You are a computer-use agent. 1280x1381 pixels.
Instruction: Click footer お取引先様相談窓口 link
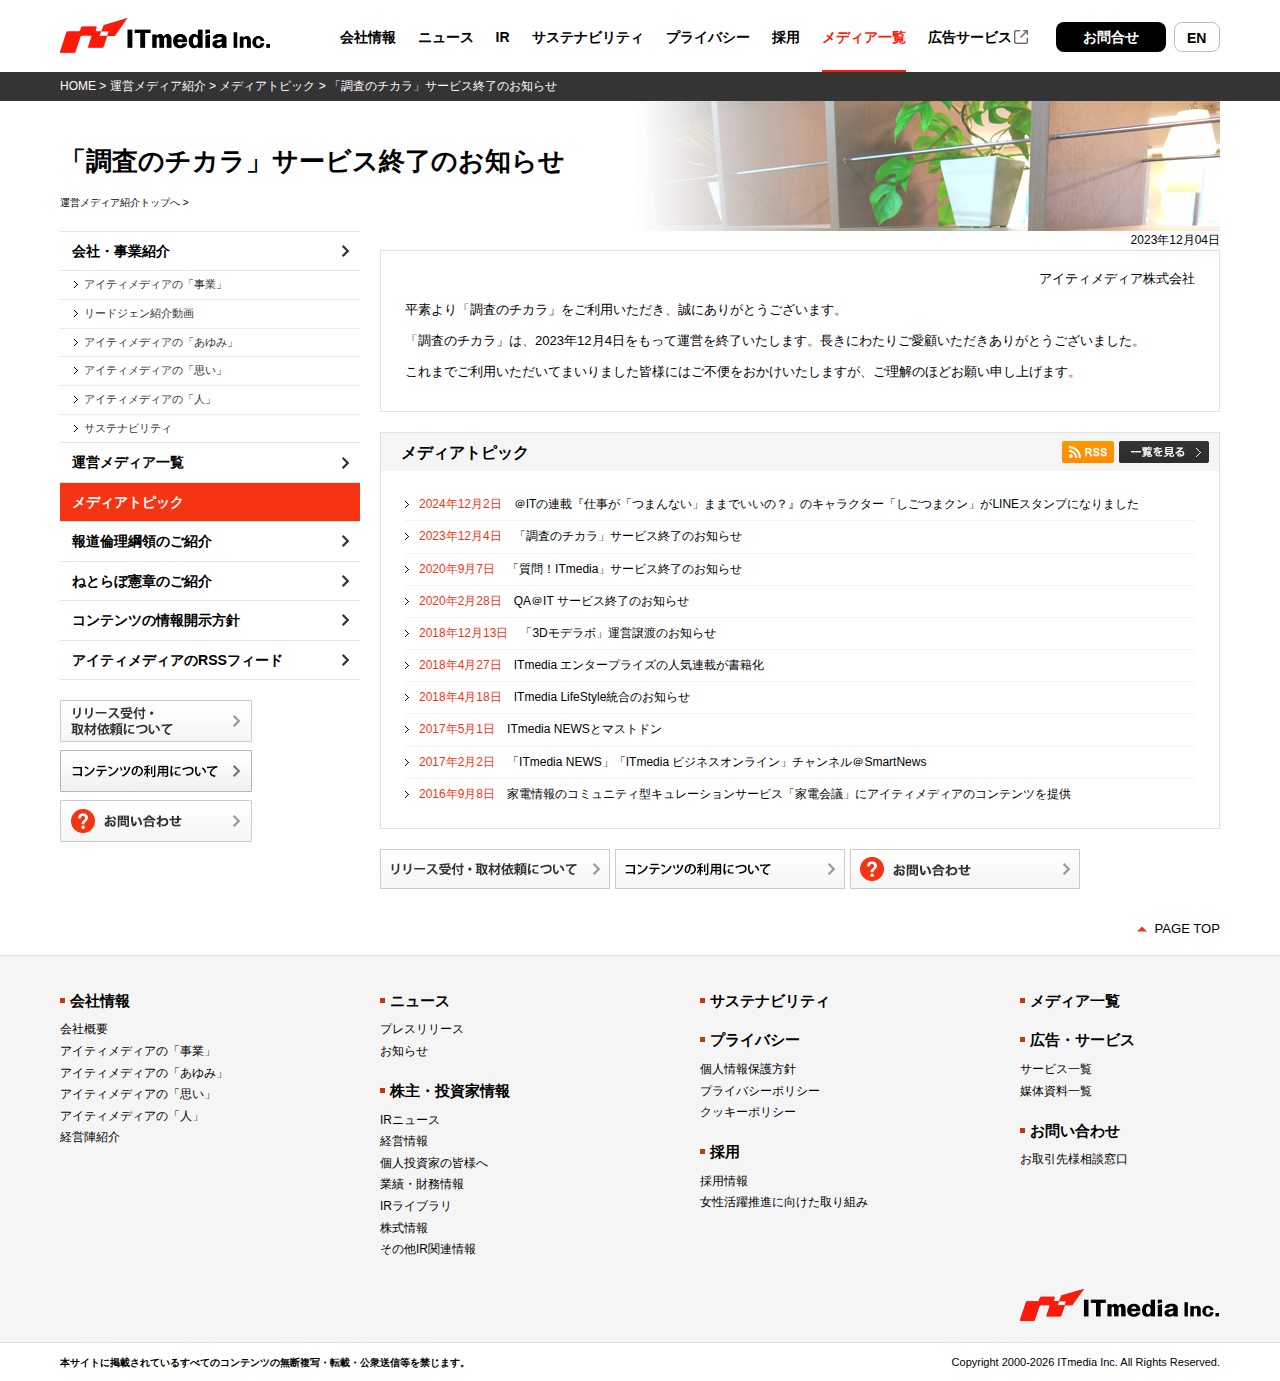tap(1074, 1159)
